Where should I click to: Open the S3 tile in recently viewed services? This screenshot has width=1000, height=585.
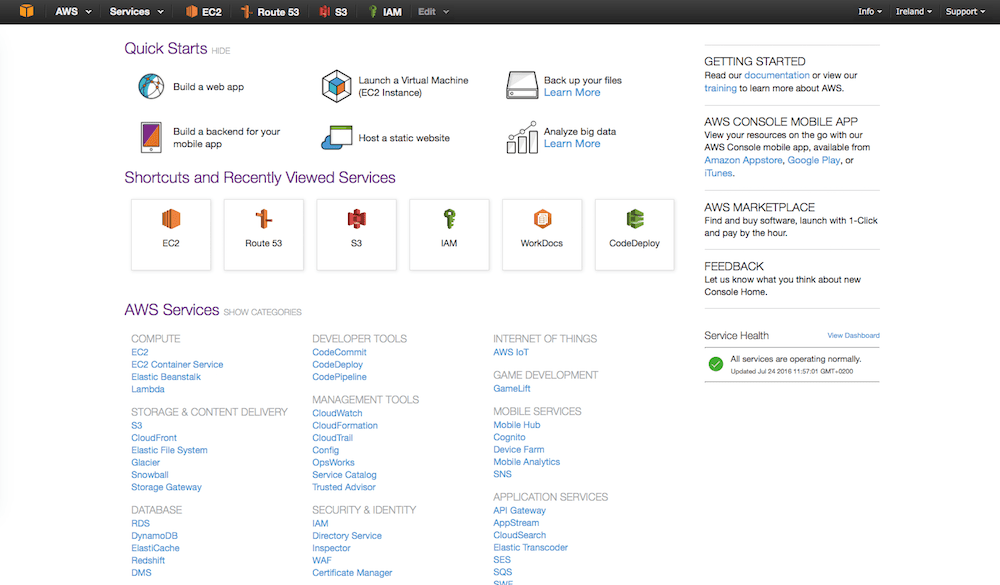pos(357,234)
